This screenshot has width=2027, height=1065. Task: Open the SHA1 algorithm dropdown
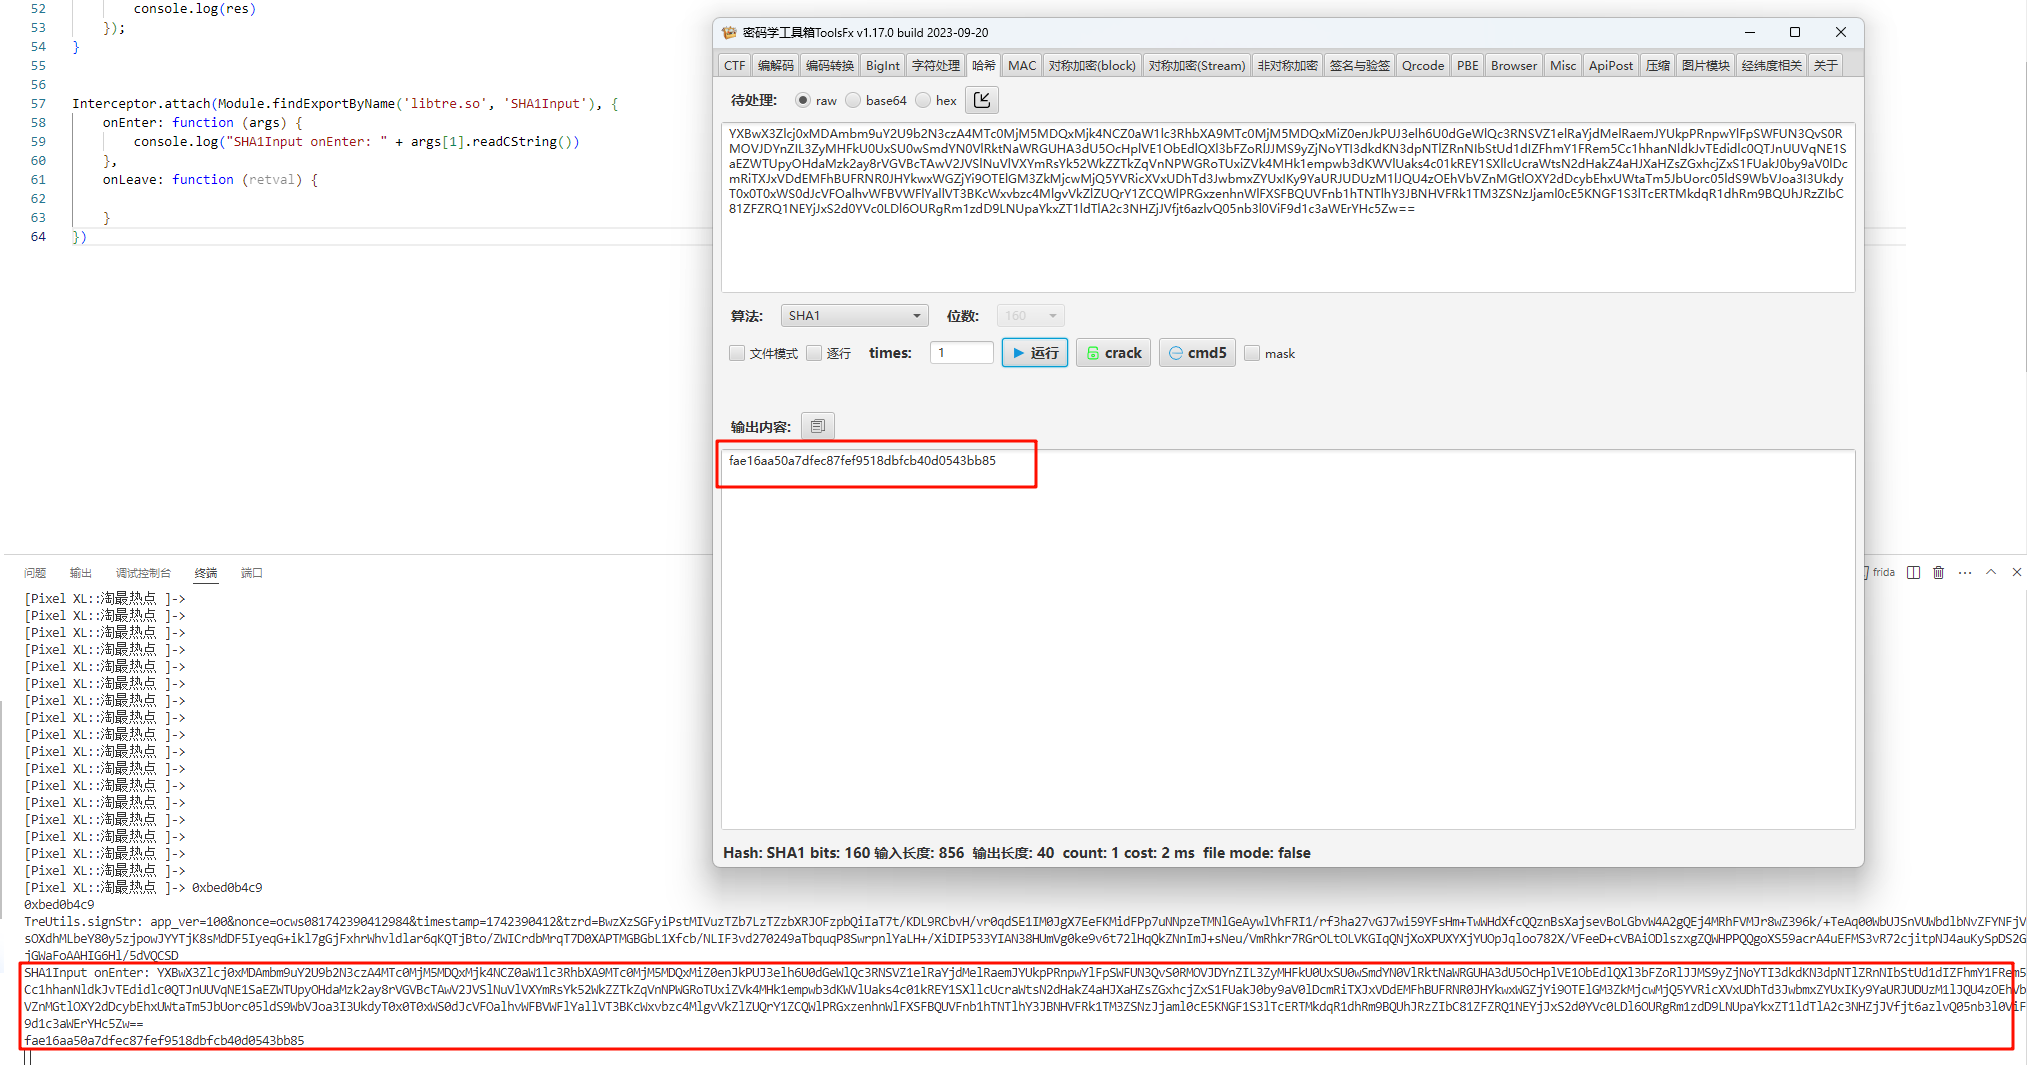[x=854, y=316]
